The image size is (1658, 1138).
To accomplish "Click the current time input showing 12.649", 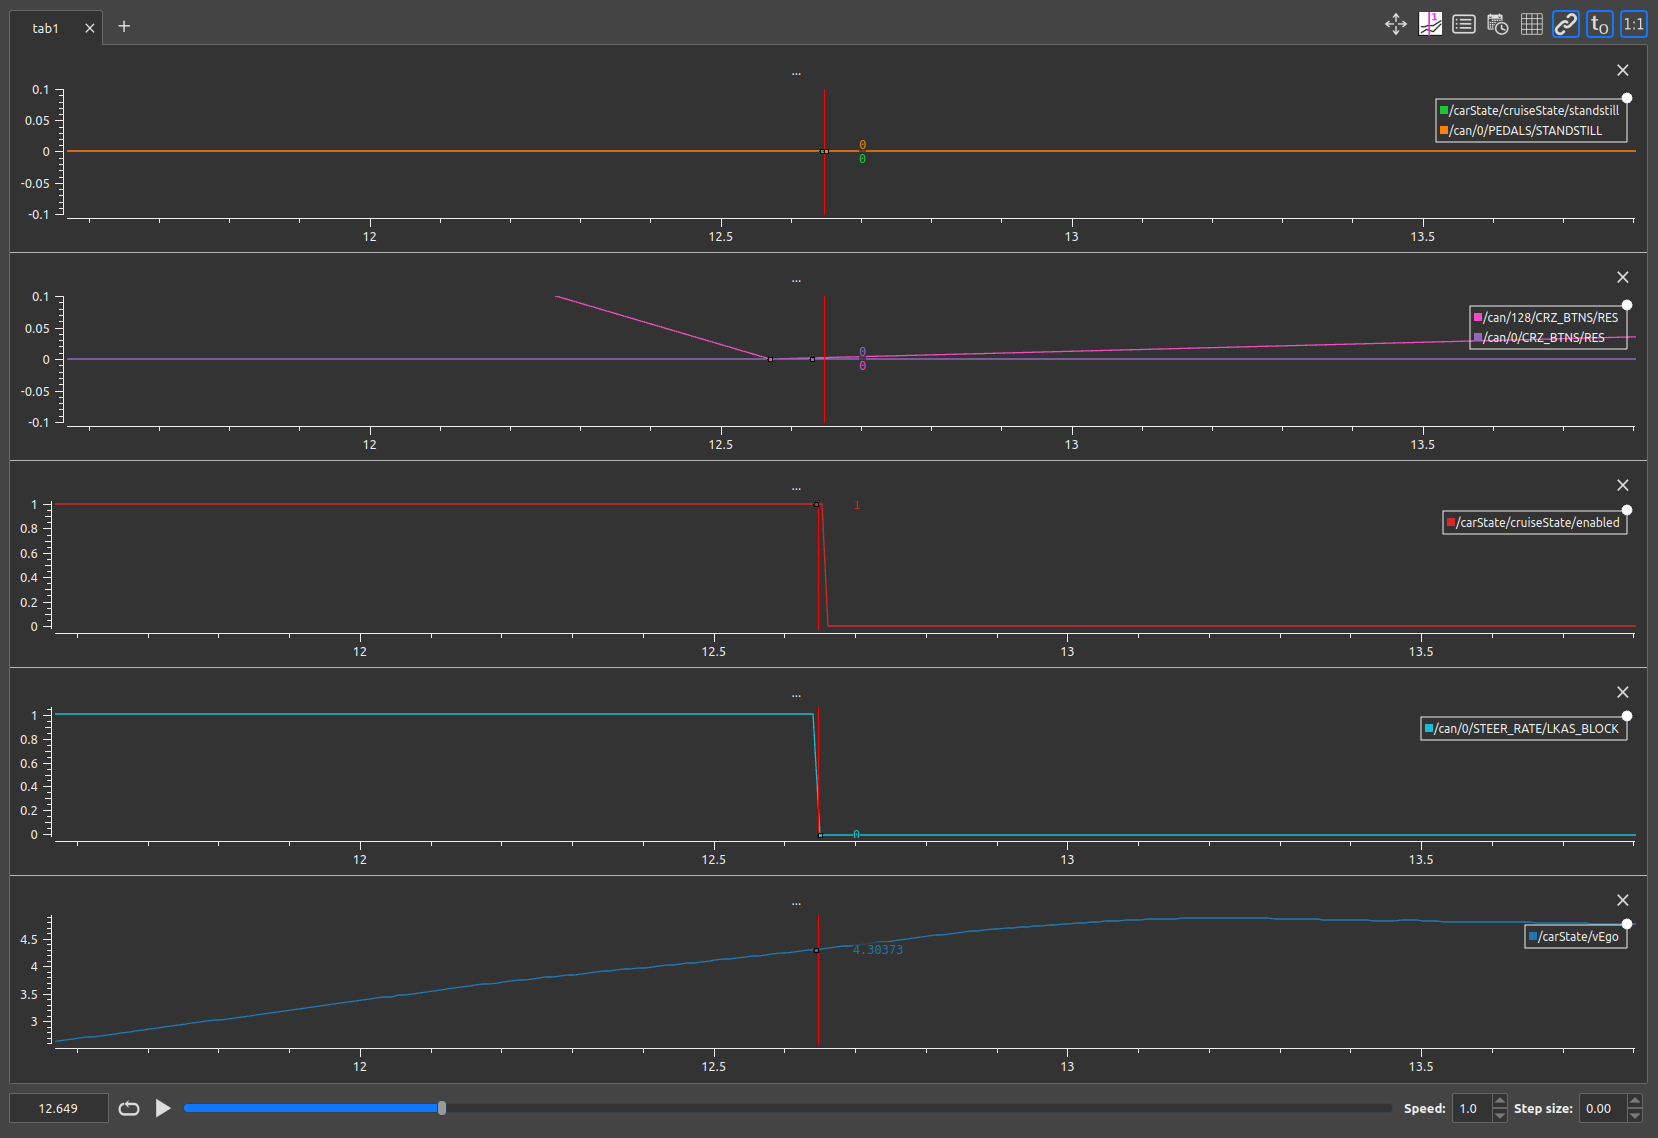I will point(59,1108).
